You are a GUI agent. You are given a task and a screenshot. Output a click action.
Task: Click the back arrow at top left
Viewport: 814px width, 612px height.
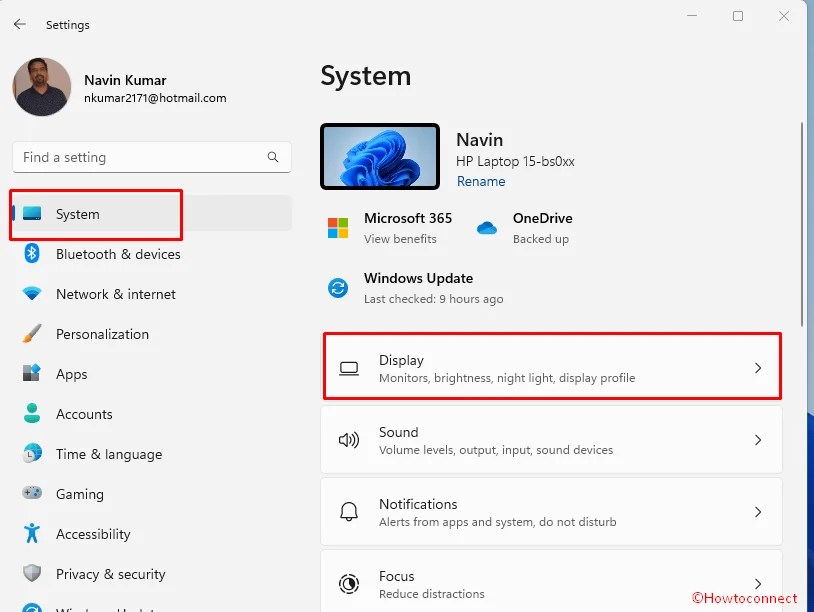pos(20,24)
